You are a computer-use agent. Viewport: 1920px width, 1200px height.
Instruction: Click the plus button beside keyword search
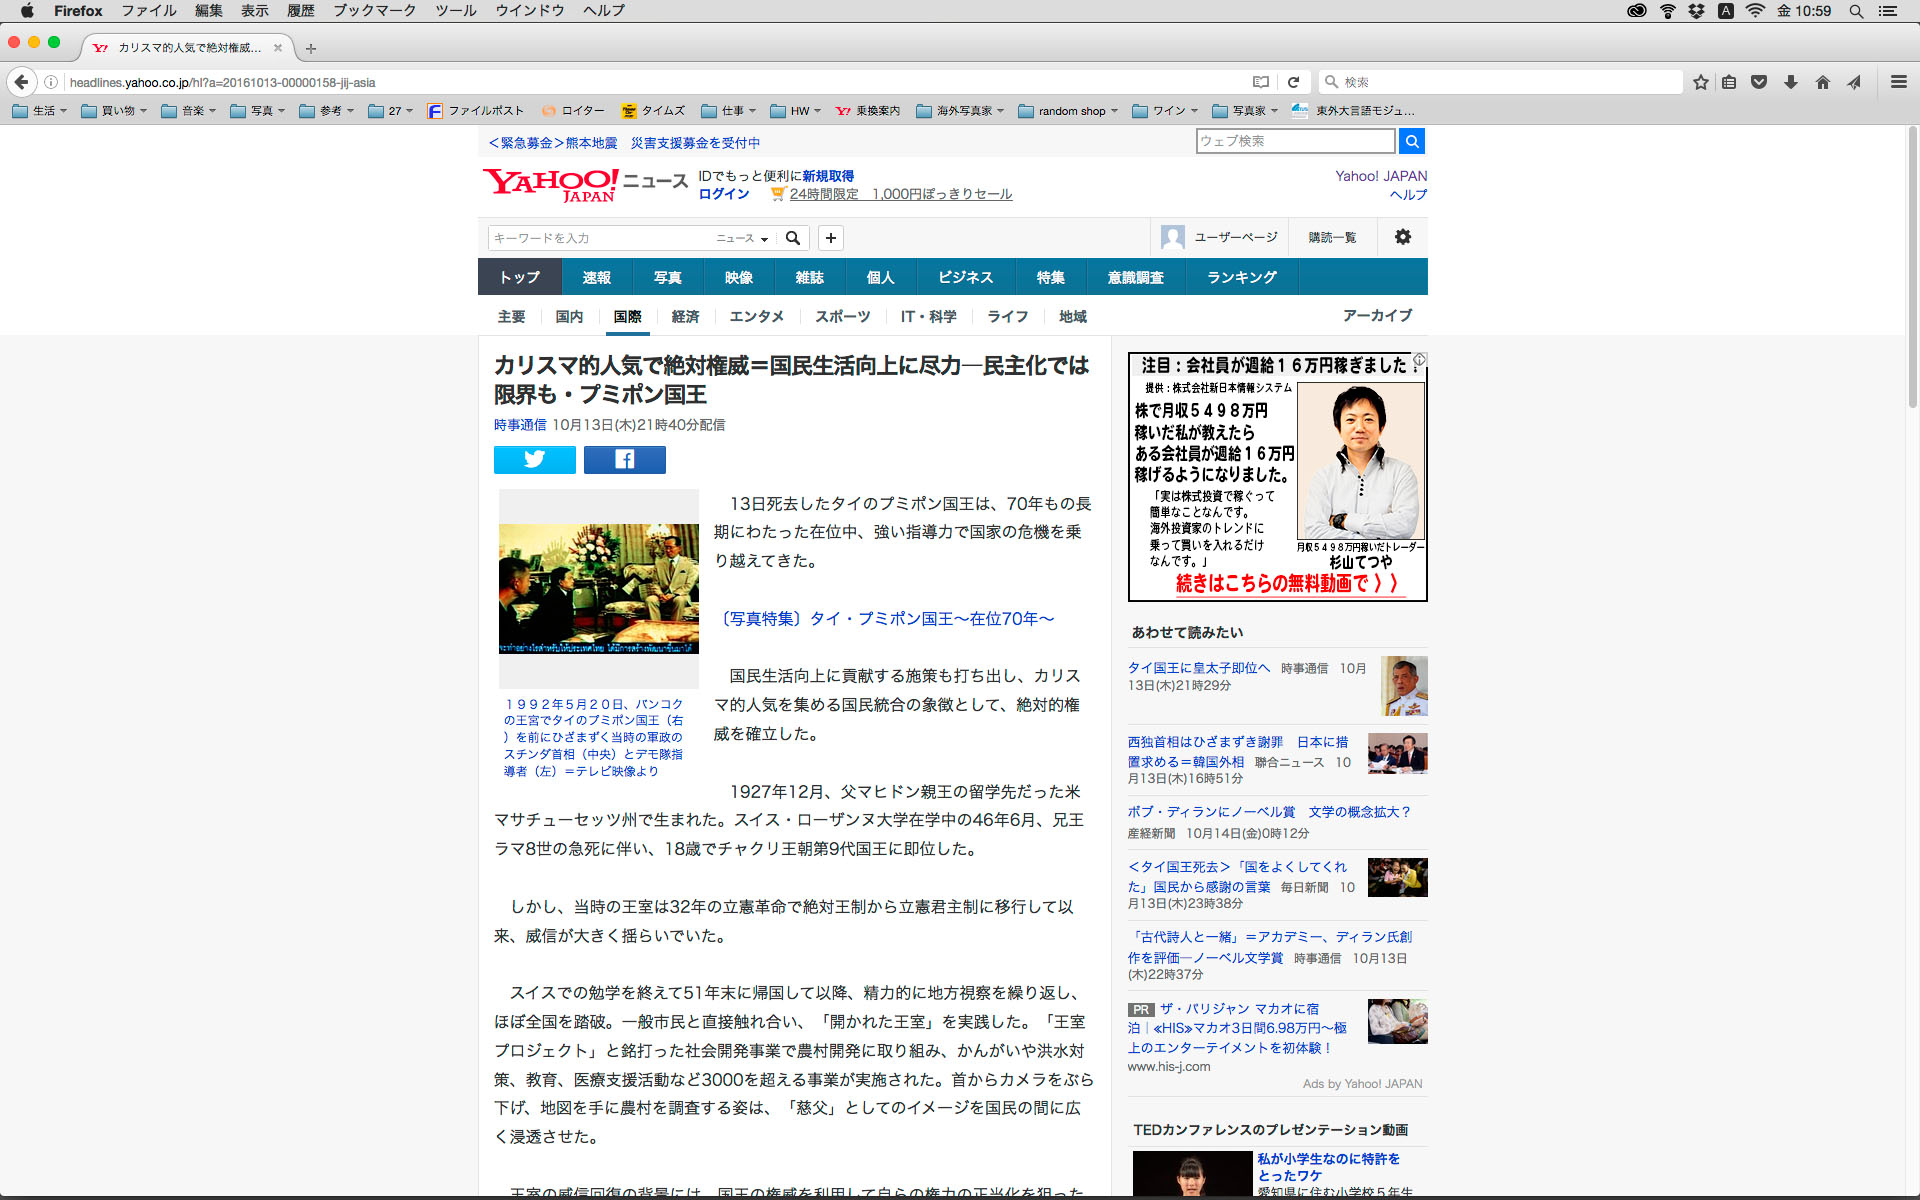coord(830,238)
